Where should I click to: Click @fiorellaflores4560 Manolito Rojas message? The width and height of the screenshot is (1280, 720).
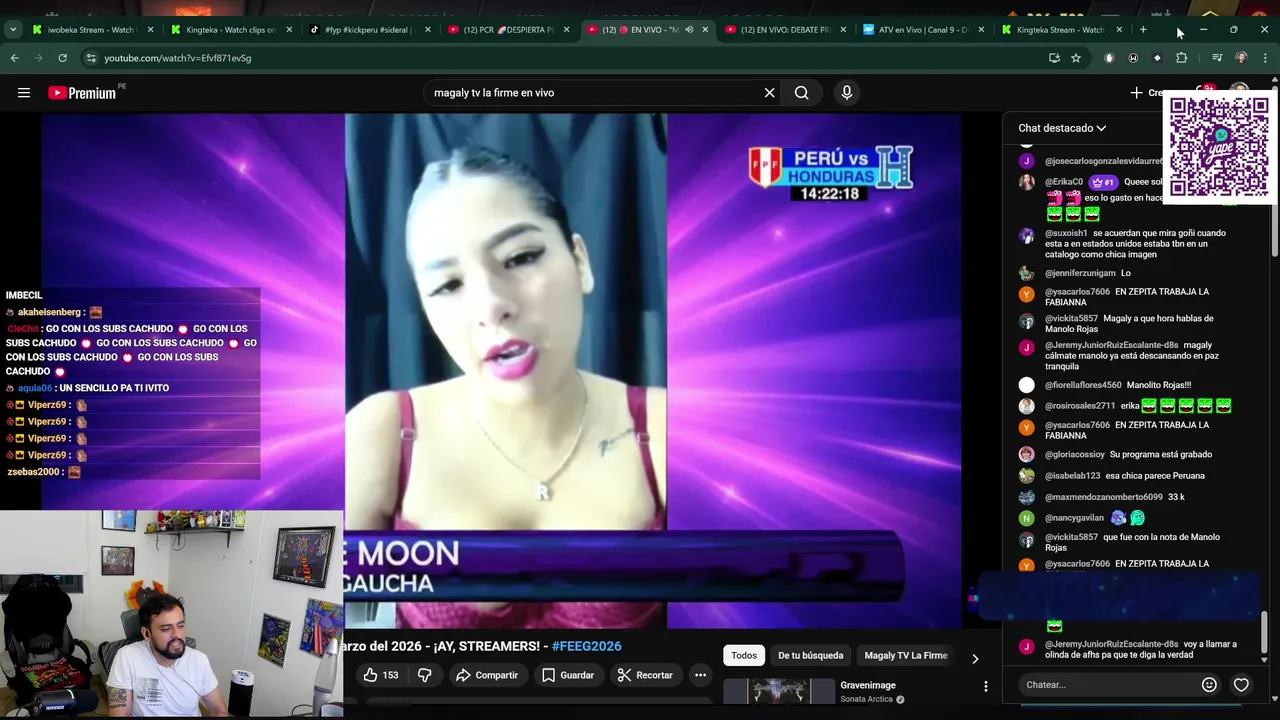click(x=1105, y=385)
